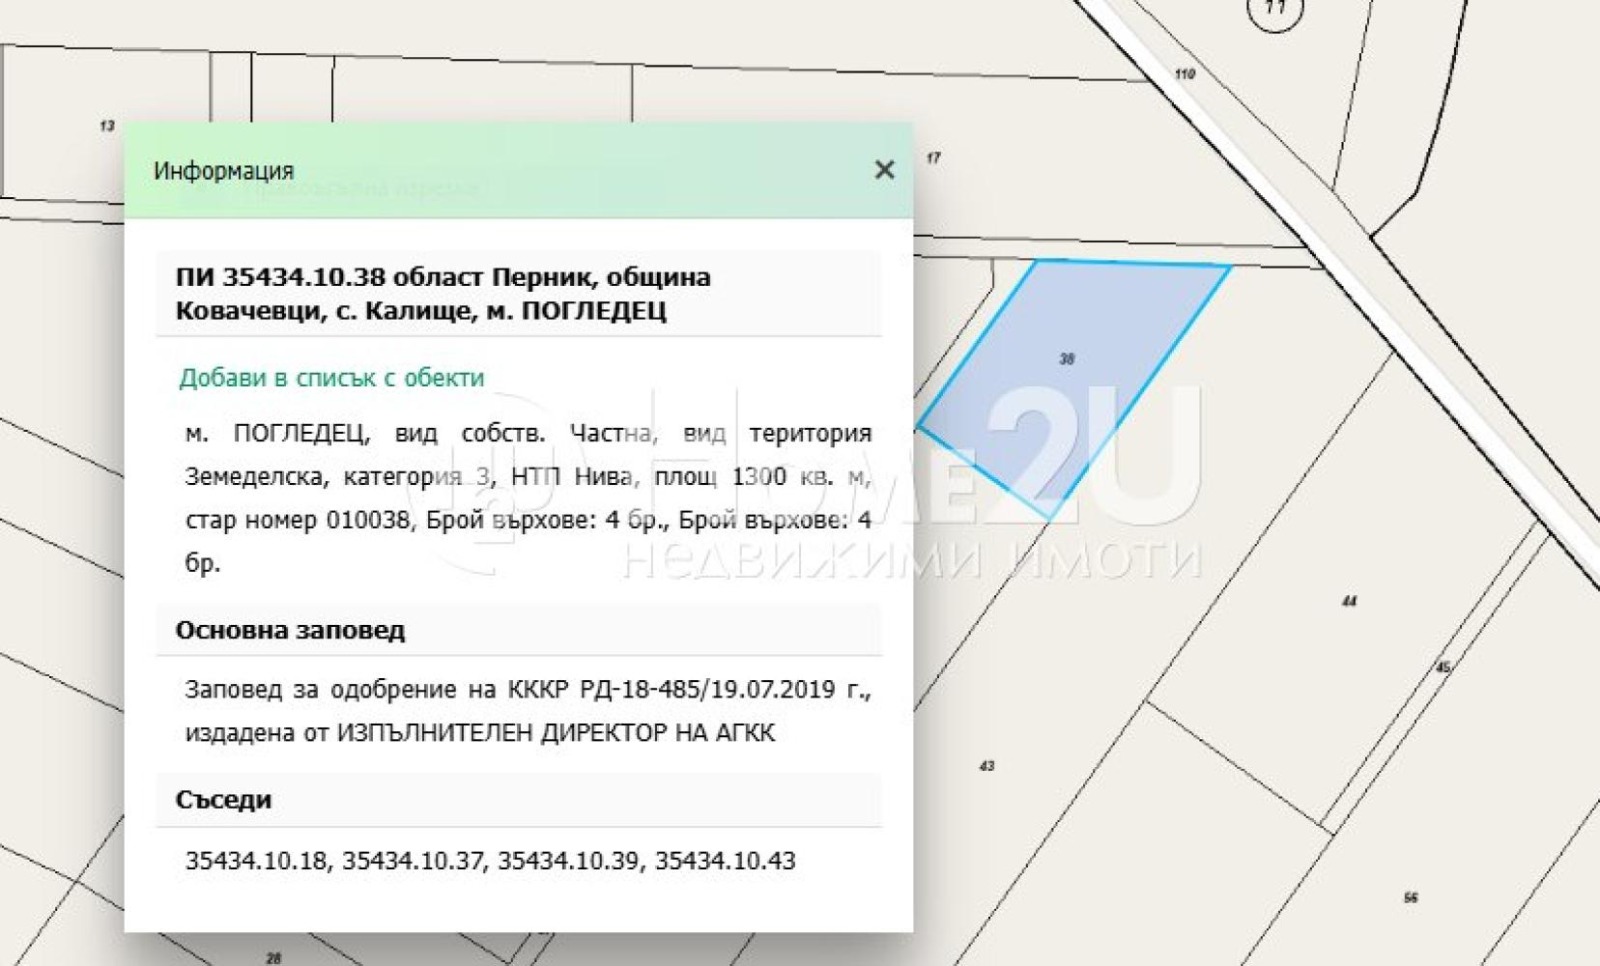Viewport: 1600px width, 966px height.
Task: Click neighbor identifier 35434.10.37
Action: pyautogui.click(x=413, y=861)
